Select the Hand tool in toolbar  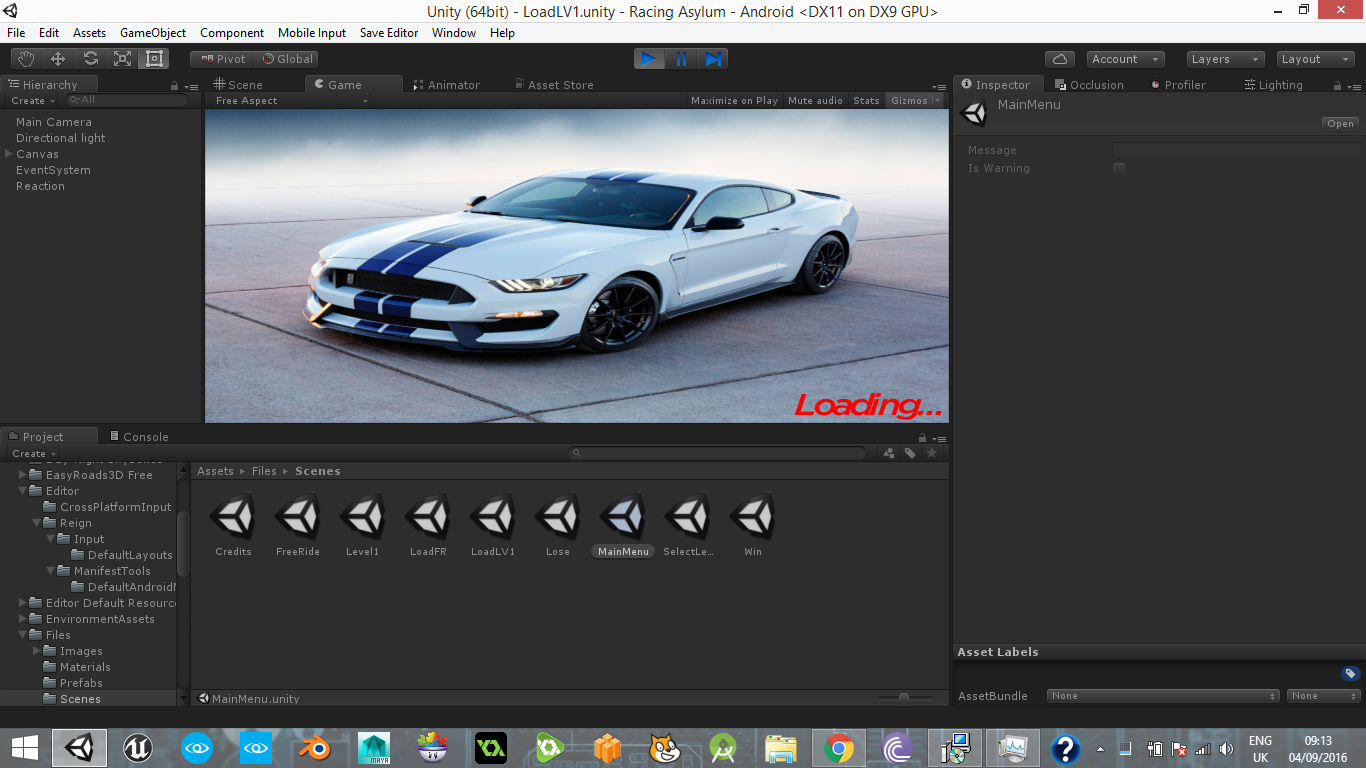[26, 59]
